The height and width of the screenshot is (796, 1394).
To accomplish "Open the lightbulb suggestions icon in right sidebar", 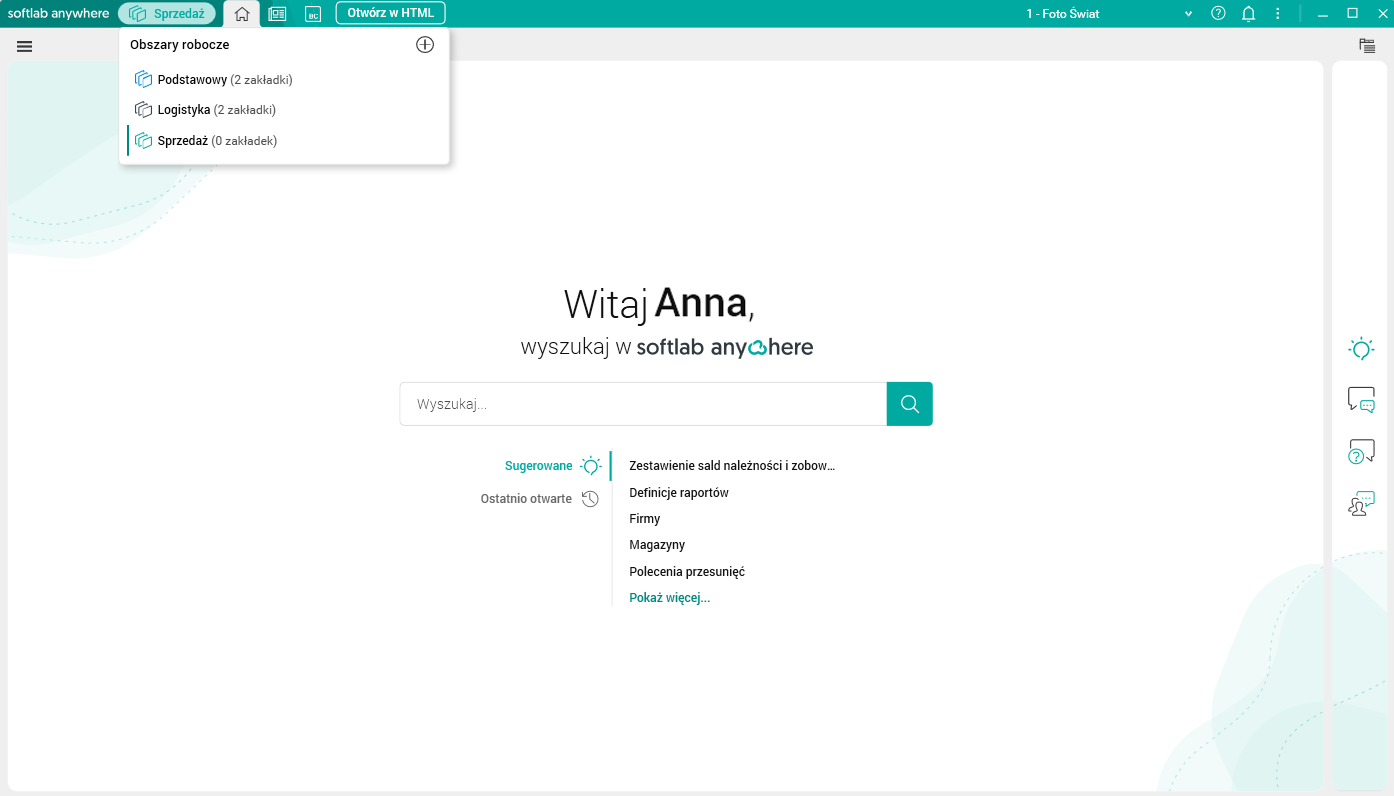I will (x=1361, y=349).
